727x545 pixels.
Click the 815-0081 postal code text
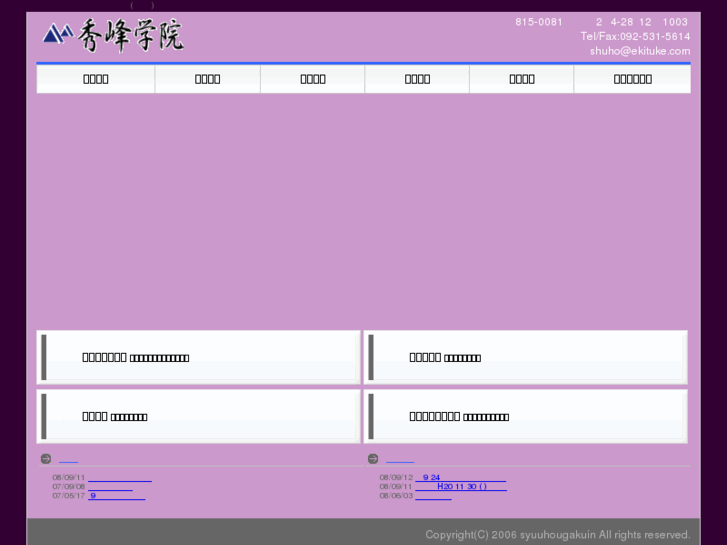pos(539,22)
